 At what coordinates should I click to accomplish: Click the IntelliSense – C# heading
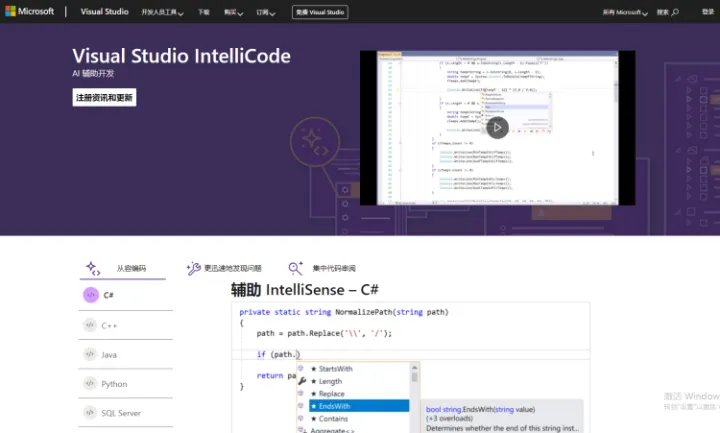pos(305,290)
